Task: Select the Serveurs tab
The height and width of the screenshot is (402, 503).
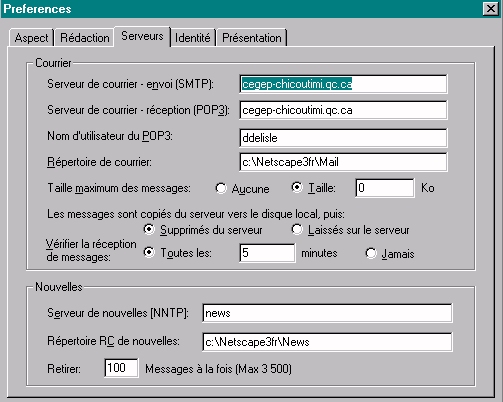Action: 142,36
